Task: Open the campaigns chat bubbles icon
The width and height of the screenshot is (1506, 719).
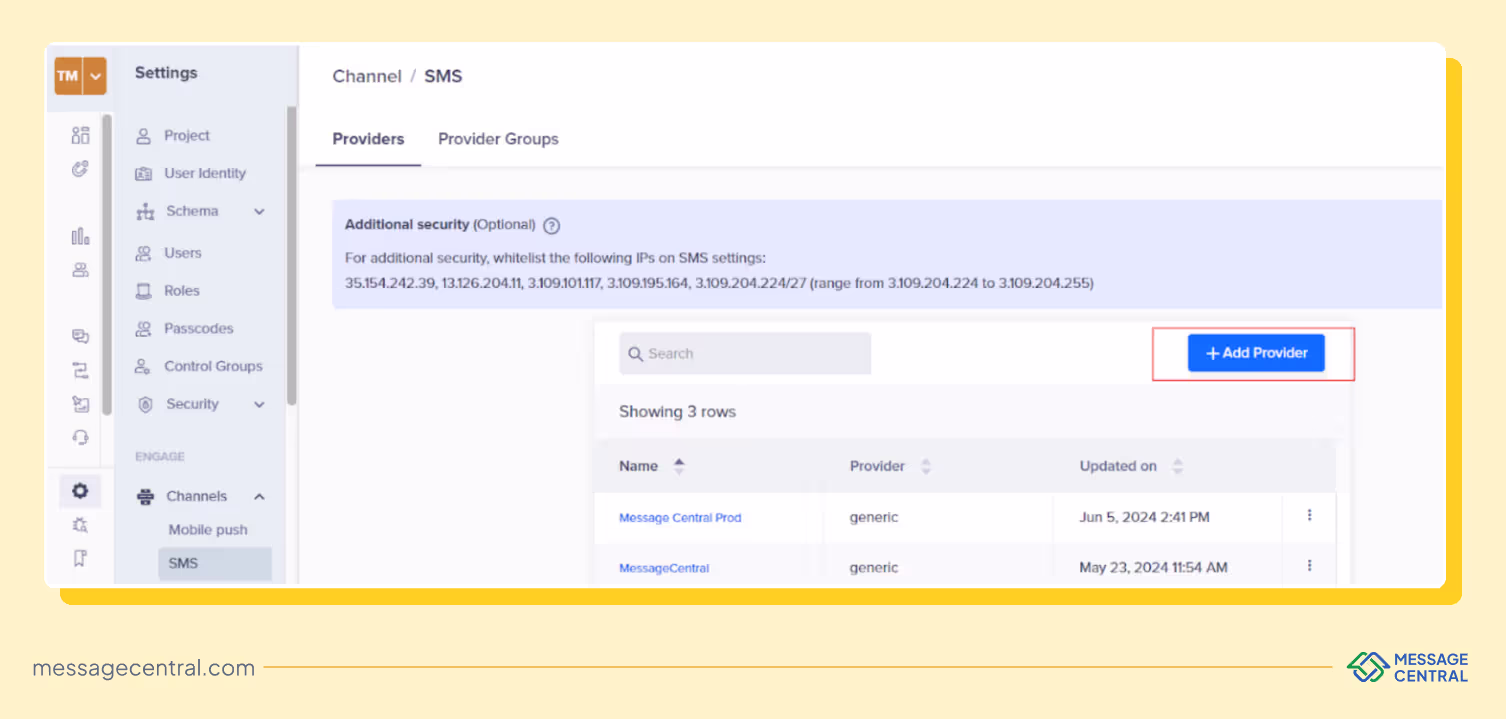Action: coord(81,337)
